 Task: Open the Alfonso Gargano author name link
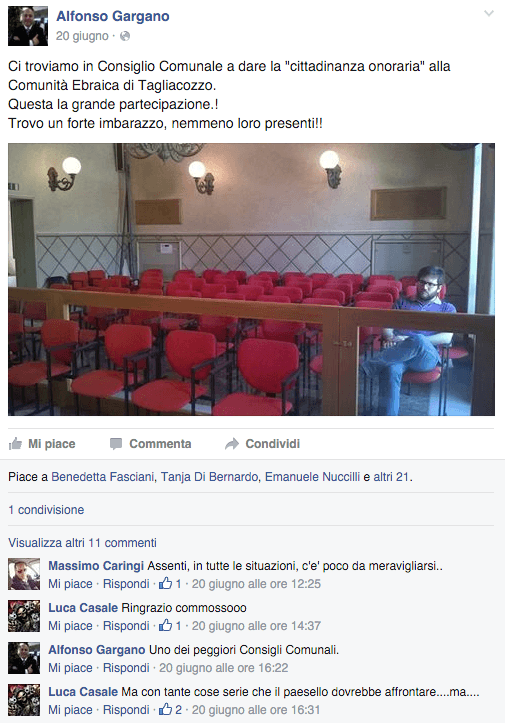pos(113,16)
